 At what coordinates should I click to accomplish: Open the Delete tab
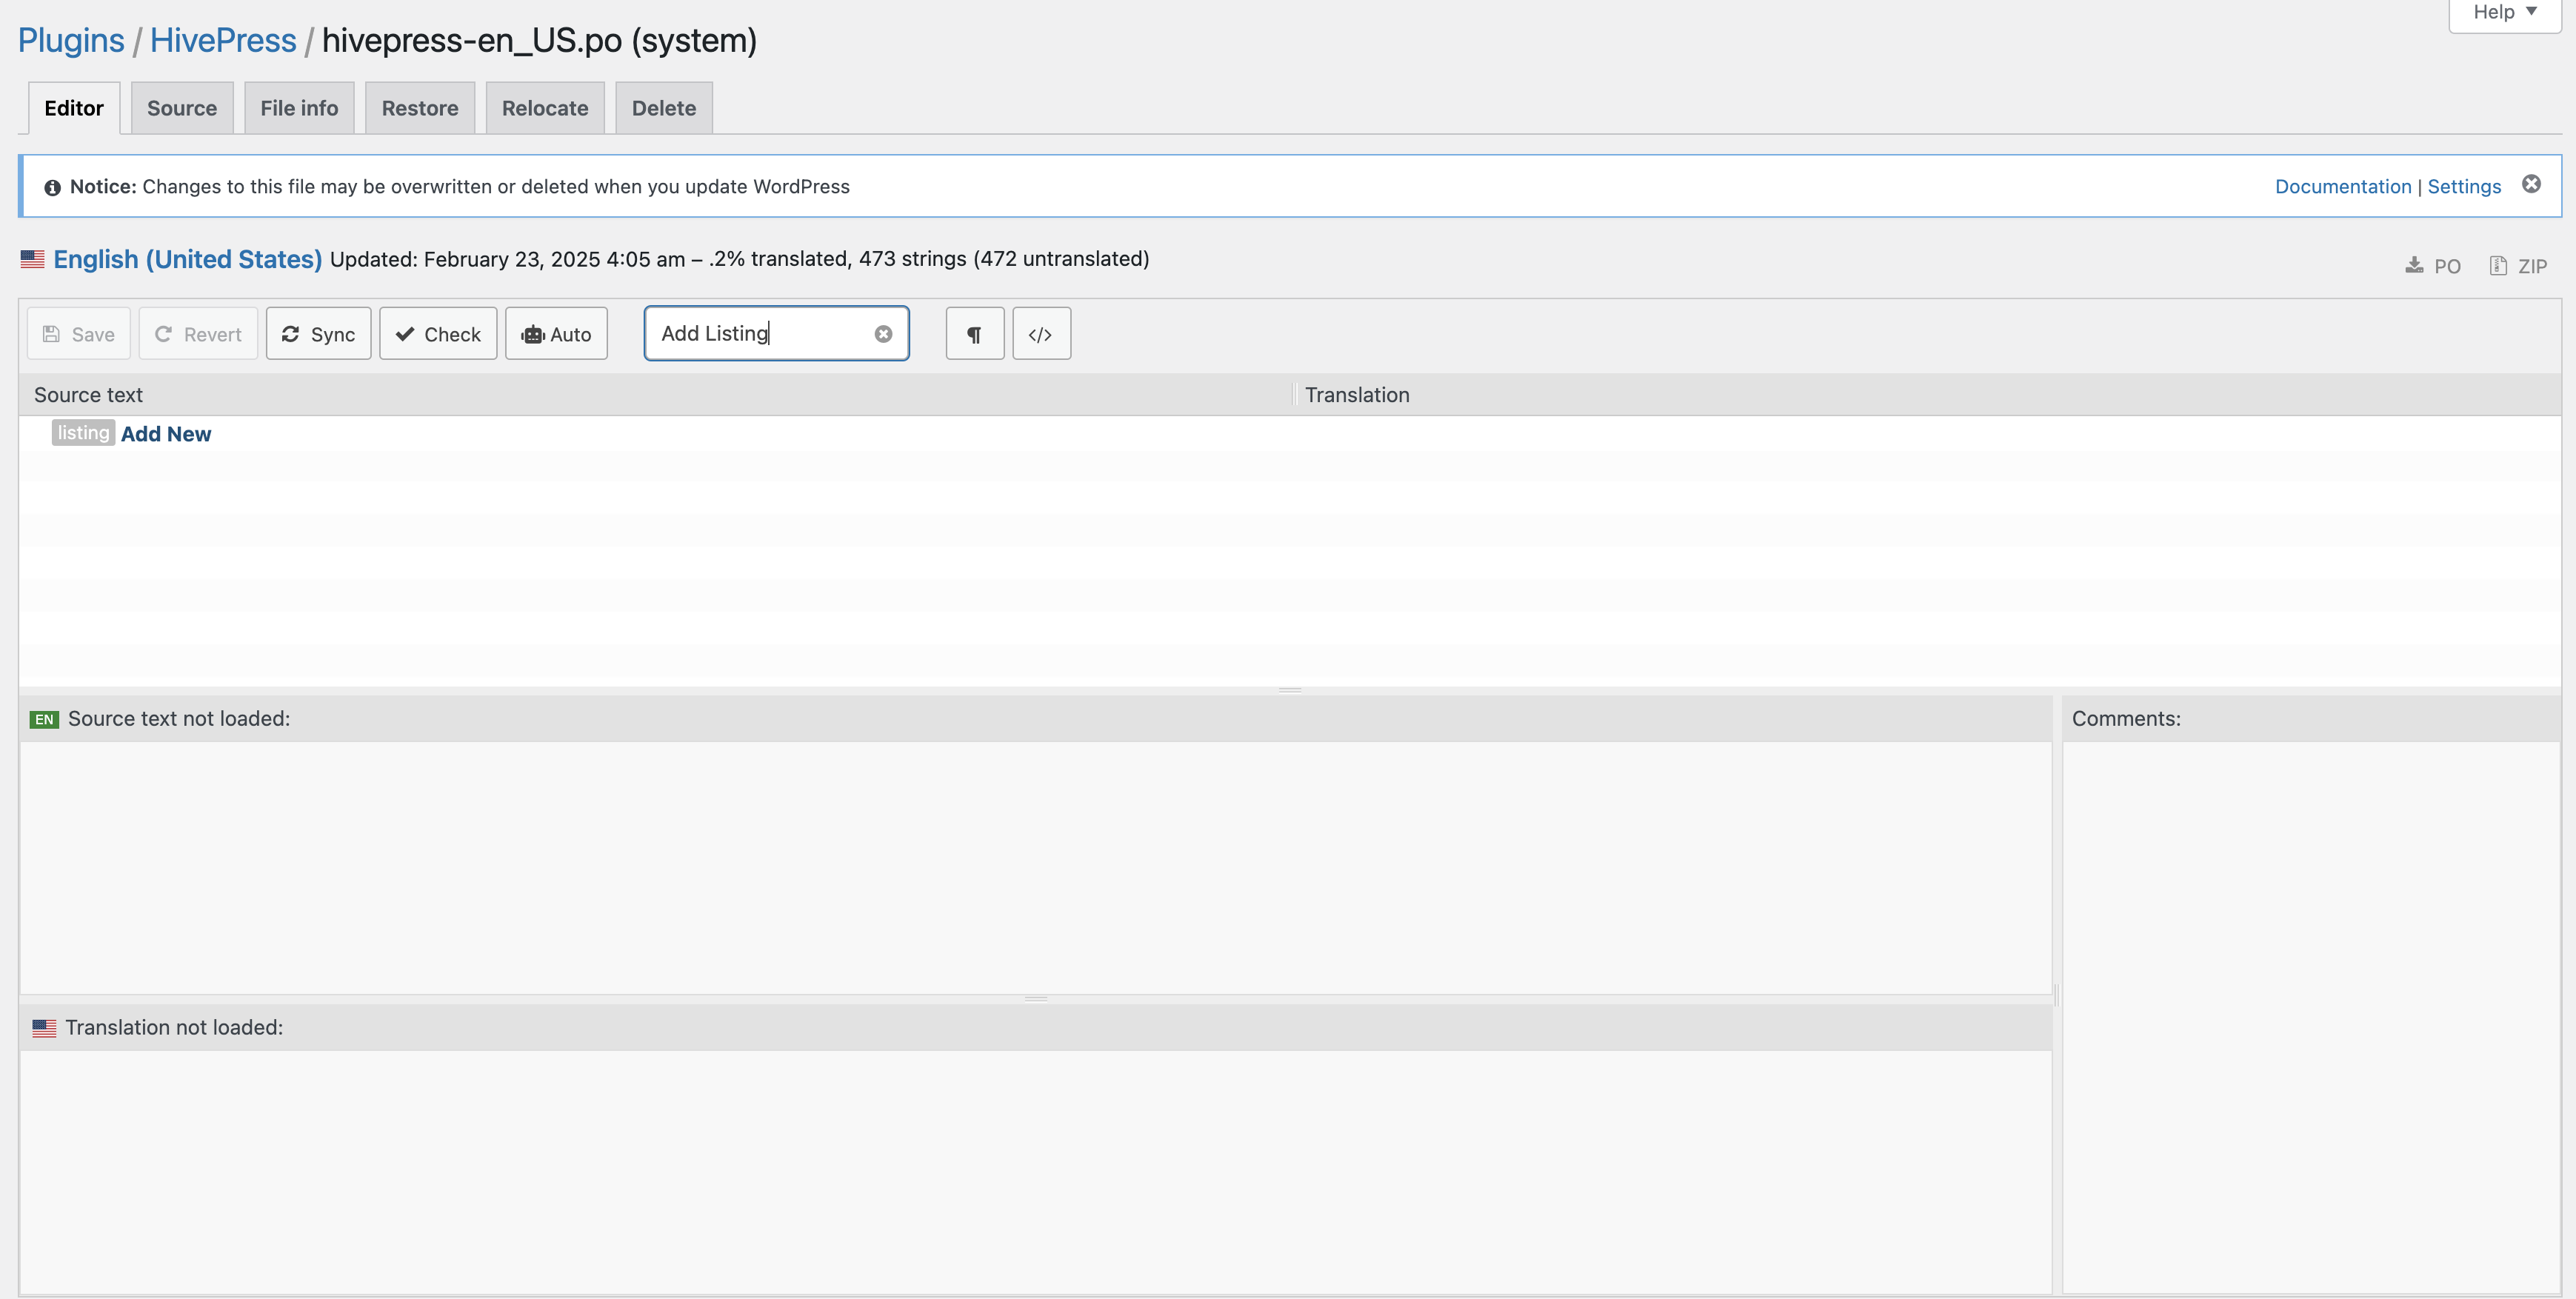tap(664, 108)
